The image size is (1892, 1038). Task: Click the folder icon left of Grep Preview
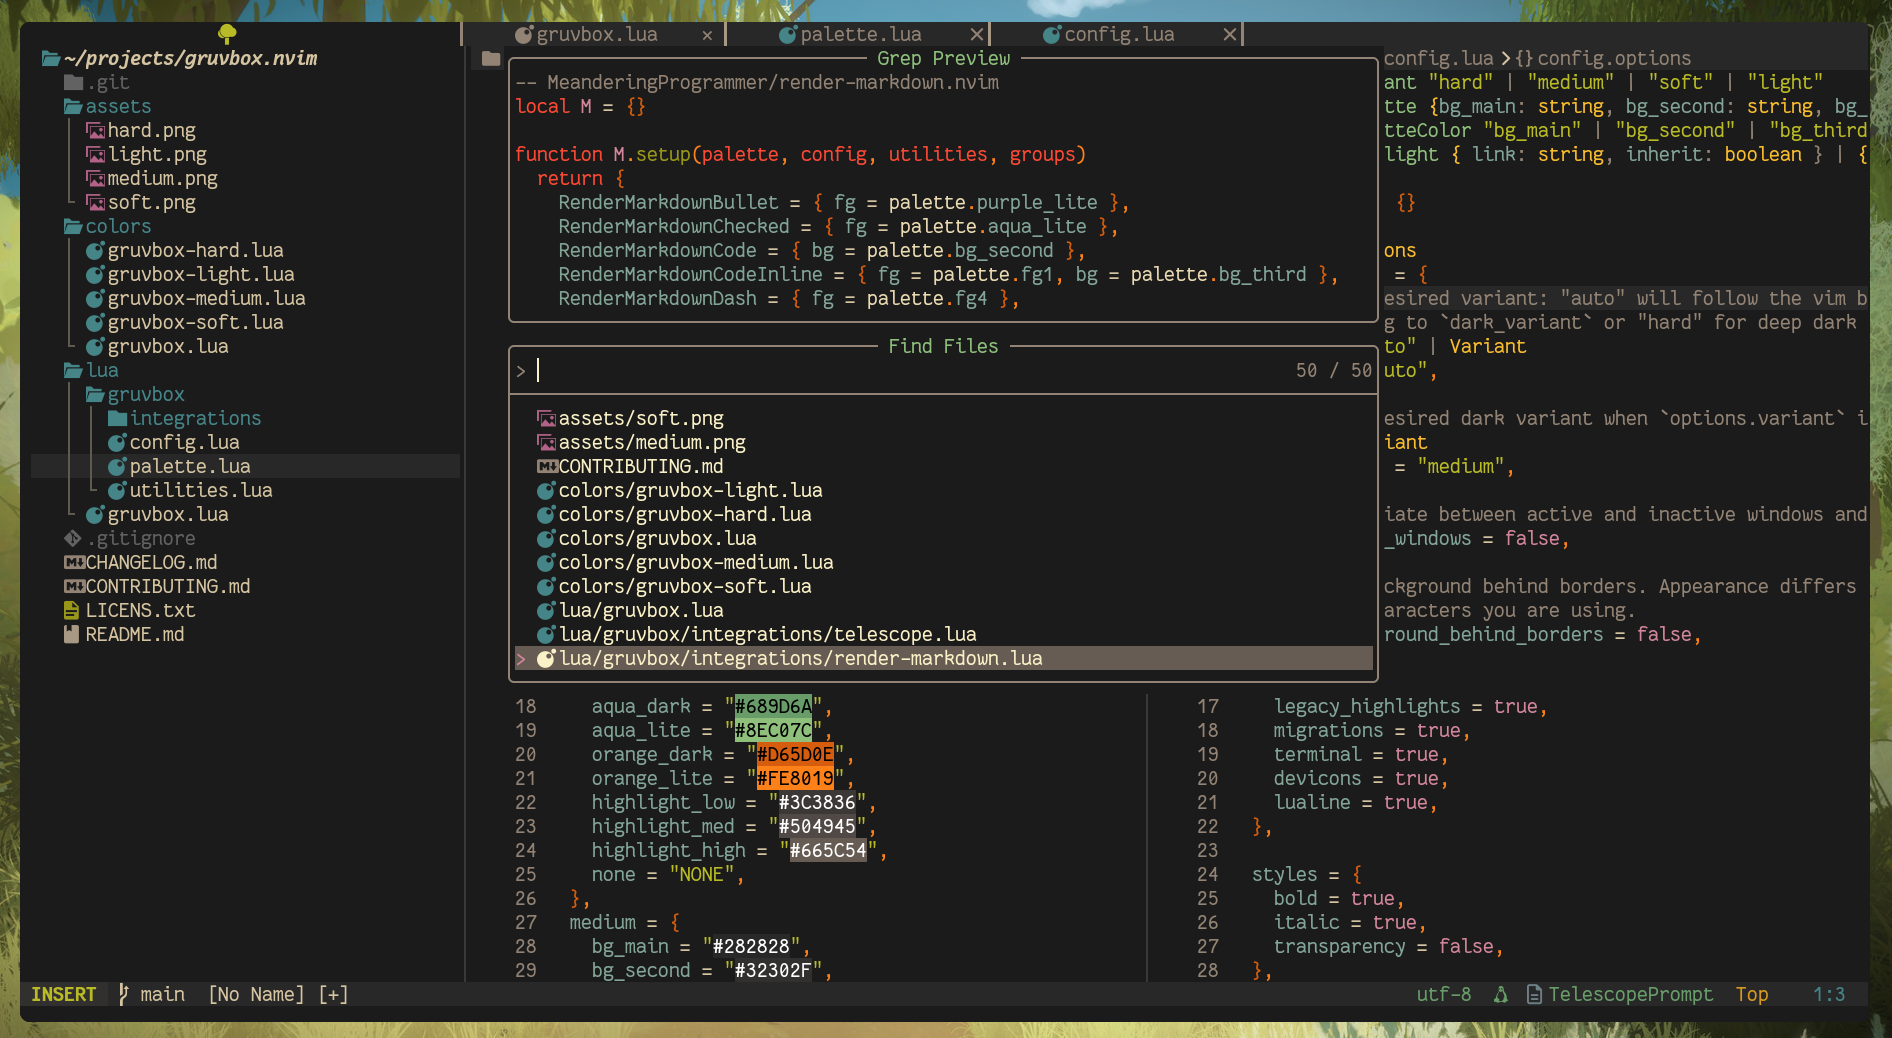(490, 59)
